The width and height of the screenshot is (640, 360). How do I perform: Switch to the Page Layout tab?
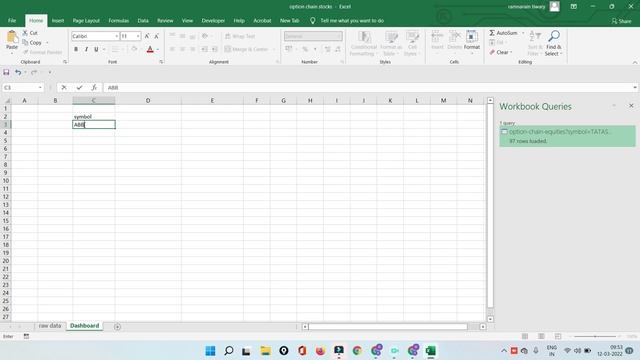pyautogui.click(x=86, y=20)
